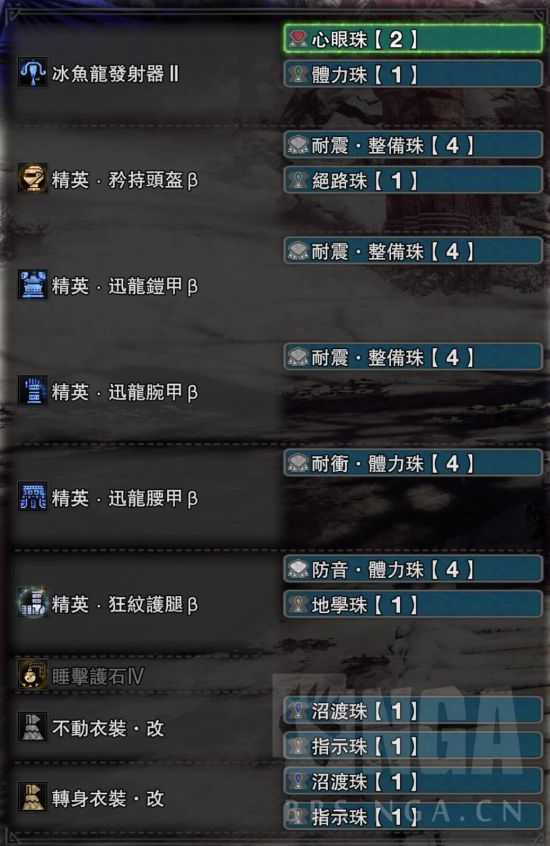This screenshot has width=550, height=846.
Task: Select the 不動衣裝·改 mantle icon
Action: point(32,727)
